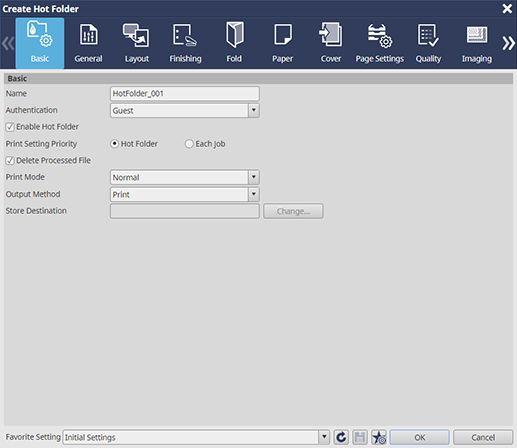Open the Fold settings icon

(234, 35)
